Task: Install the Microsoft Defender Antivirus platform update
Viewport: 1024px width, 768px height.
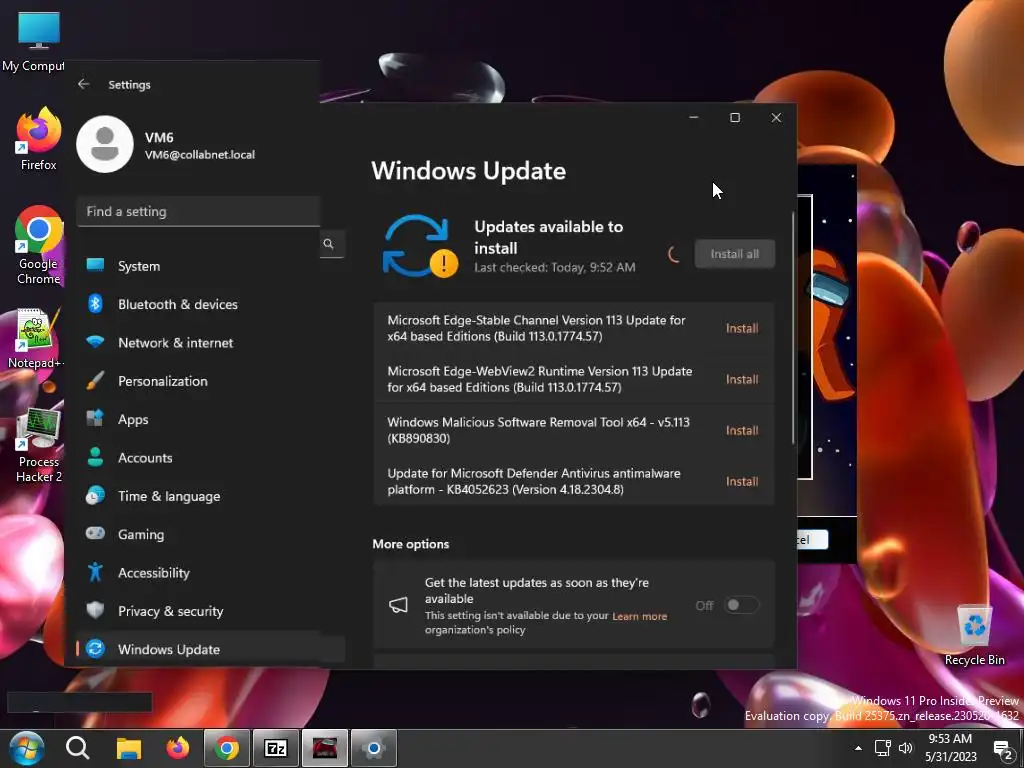Action: [742, 481]
